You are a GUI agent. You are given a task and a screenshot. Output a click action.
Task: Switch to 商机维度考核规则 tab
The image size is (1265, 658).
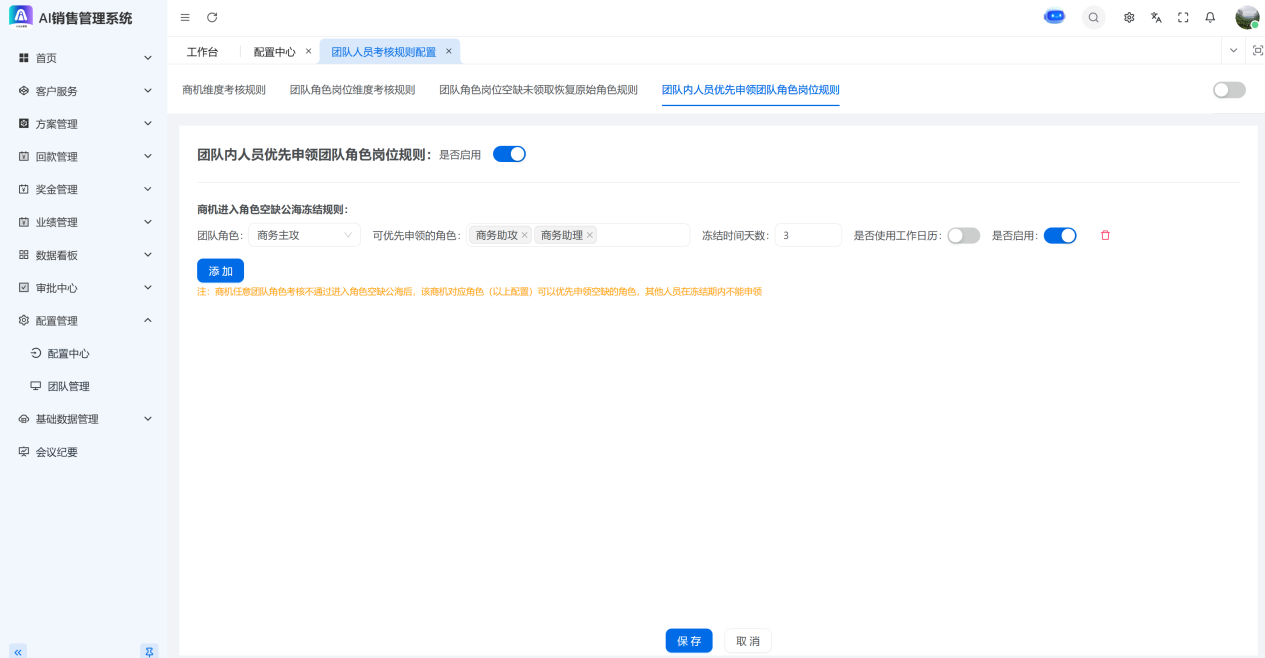point(224,90)
